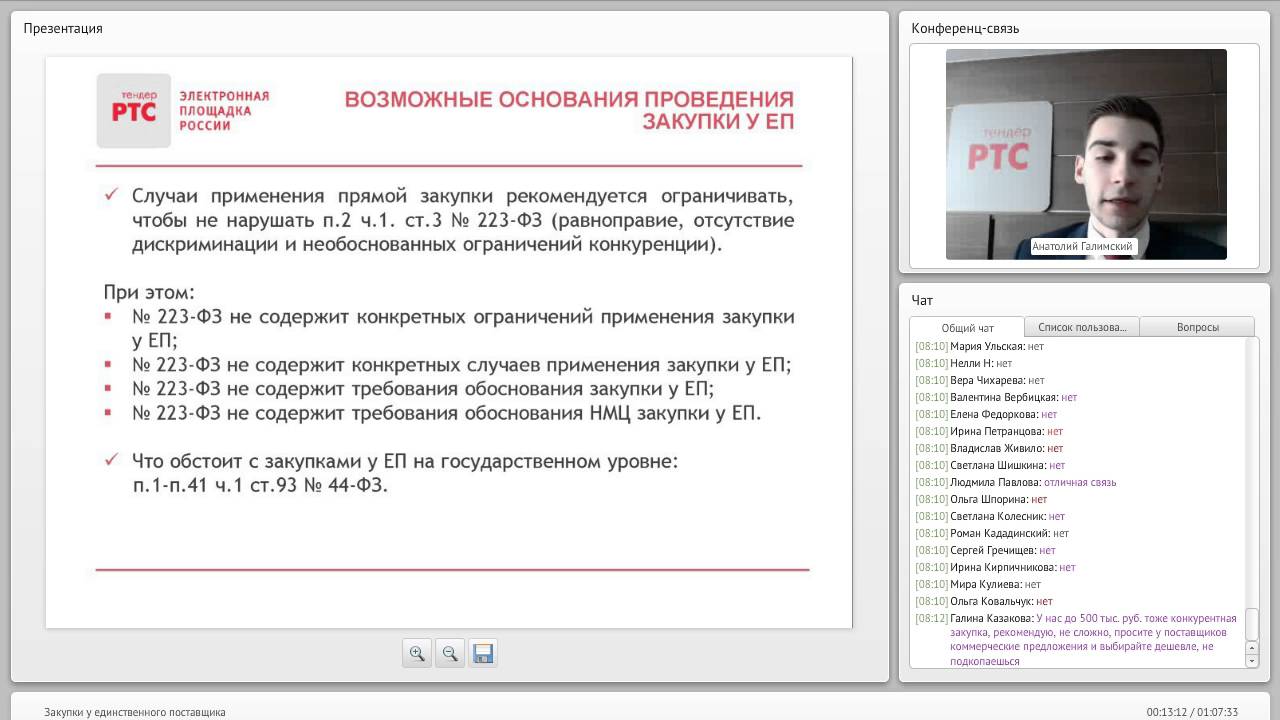
Task: Click the chat scrollbar up arrow
Action: [x=1251, y=647]
